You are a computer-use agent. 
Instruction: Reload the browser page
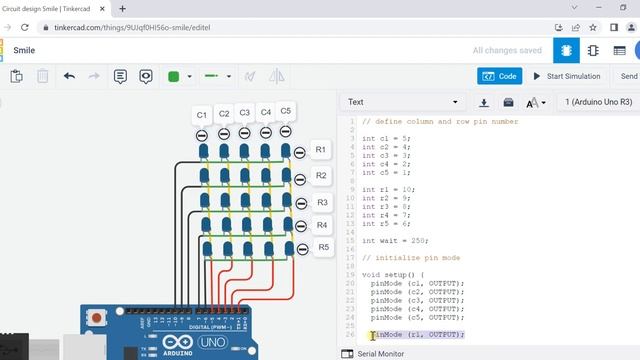(24, 27)
